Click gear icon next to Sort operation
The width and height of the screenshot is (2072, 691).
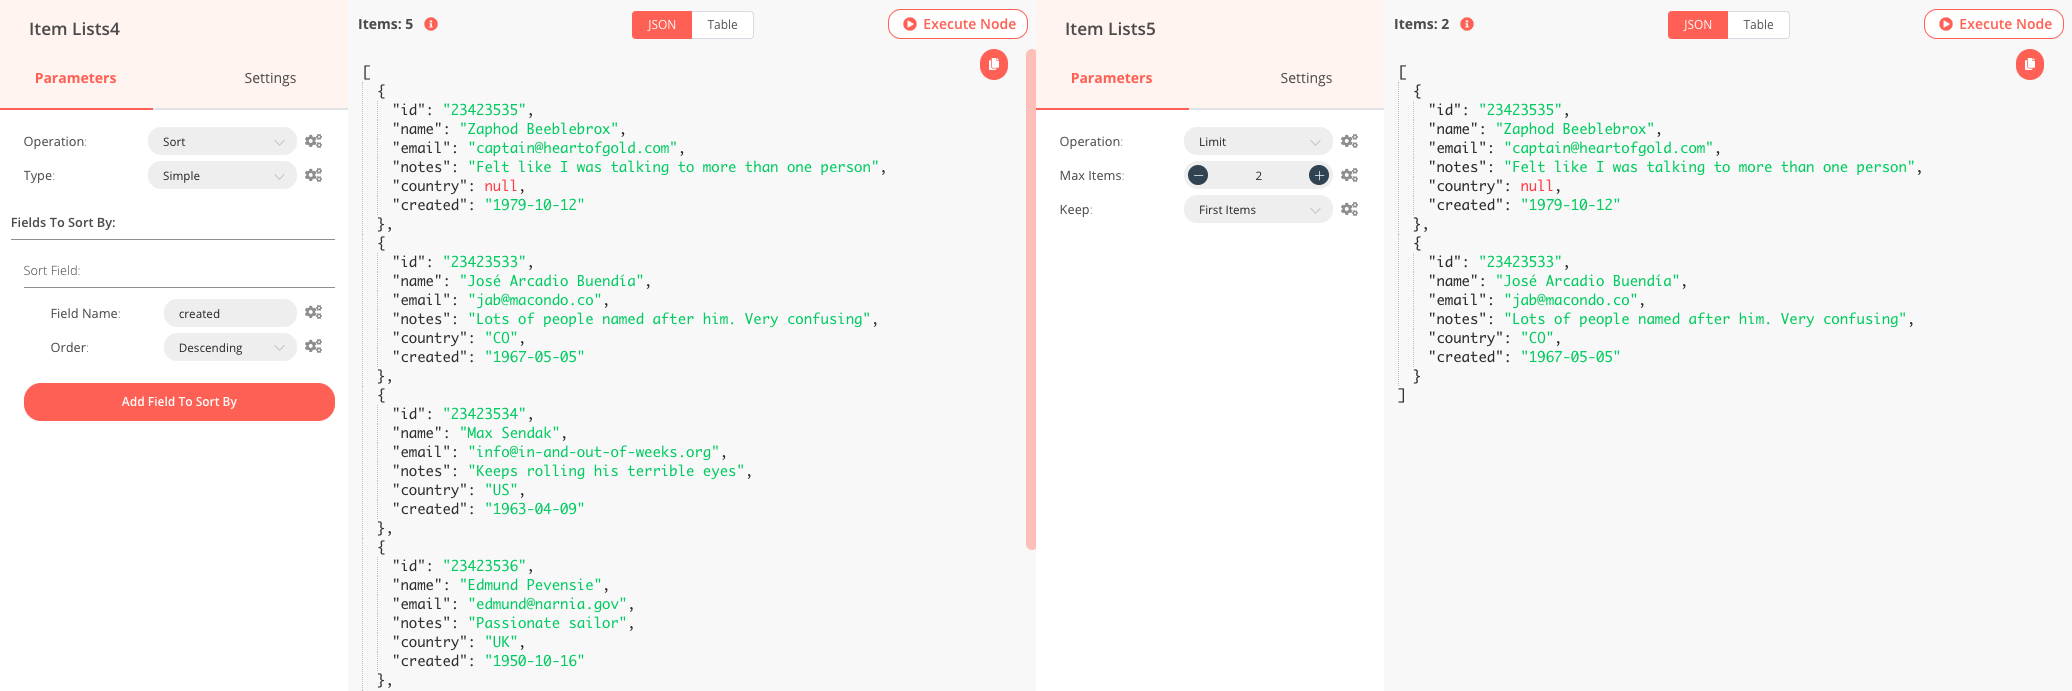click(x=313, y=142)
